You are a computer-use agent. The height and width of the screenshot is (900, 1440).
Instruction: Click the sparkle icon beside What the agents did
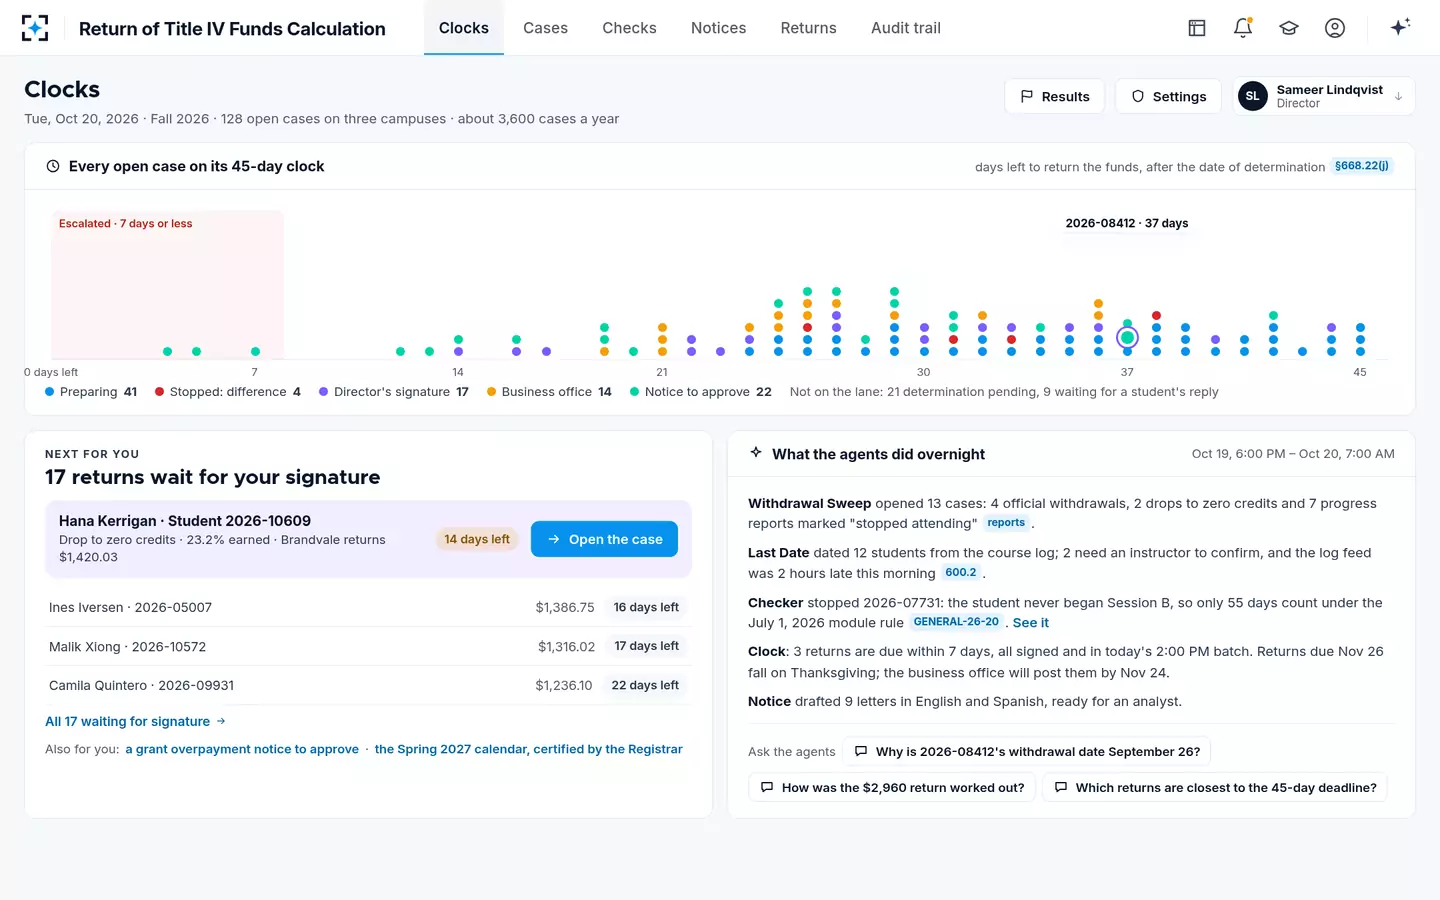click(756, 453)
